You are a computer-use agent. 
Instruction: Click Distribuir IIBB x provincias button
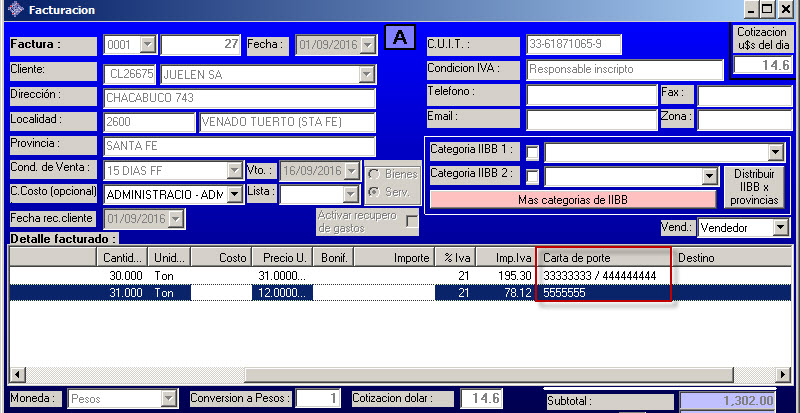pyautogui.click(x=756, y=187)
